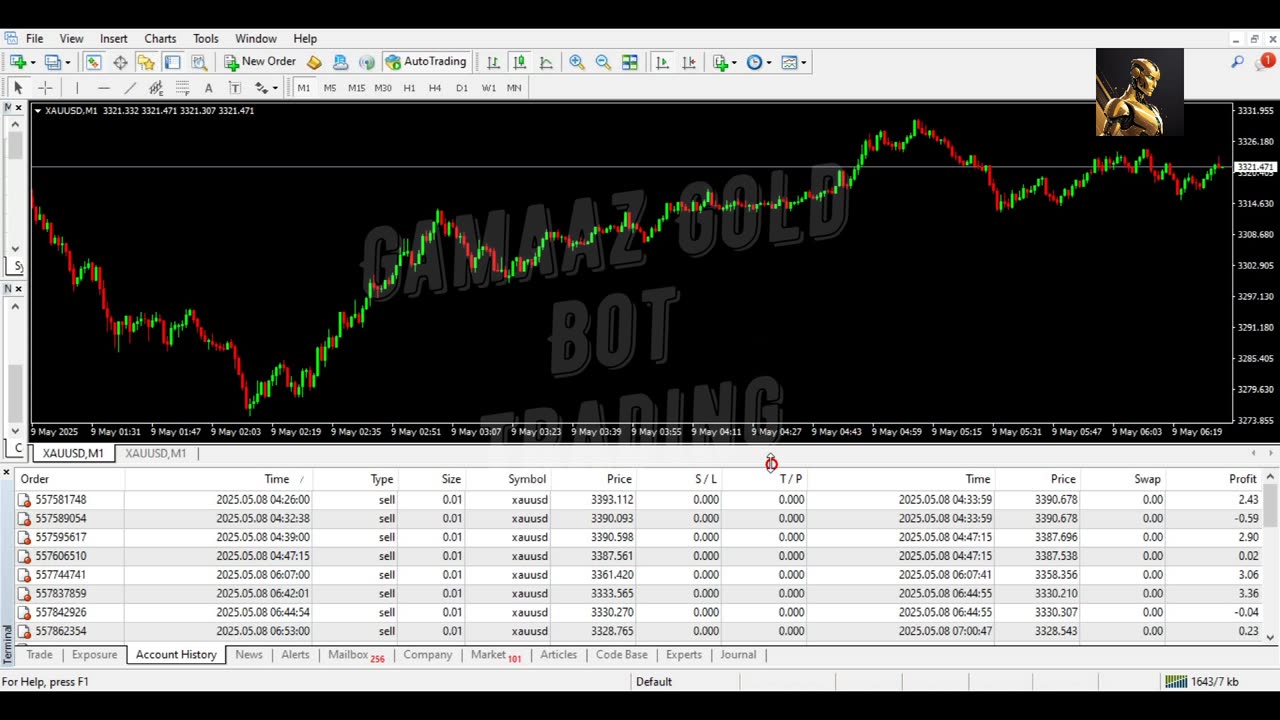Screen dimensions: 1280x720
Task: Click the Templates icon
Action: coord(789,62)
